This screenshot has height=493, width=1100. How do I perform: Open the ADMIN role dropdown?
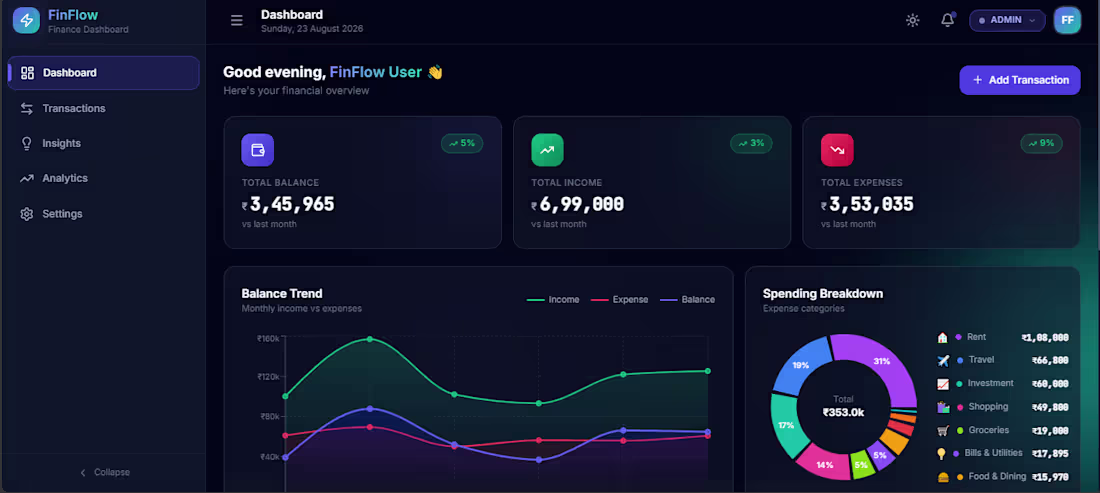pyautogui.click(x=1007, y=20)
